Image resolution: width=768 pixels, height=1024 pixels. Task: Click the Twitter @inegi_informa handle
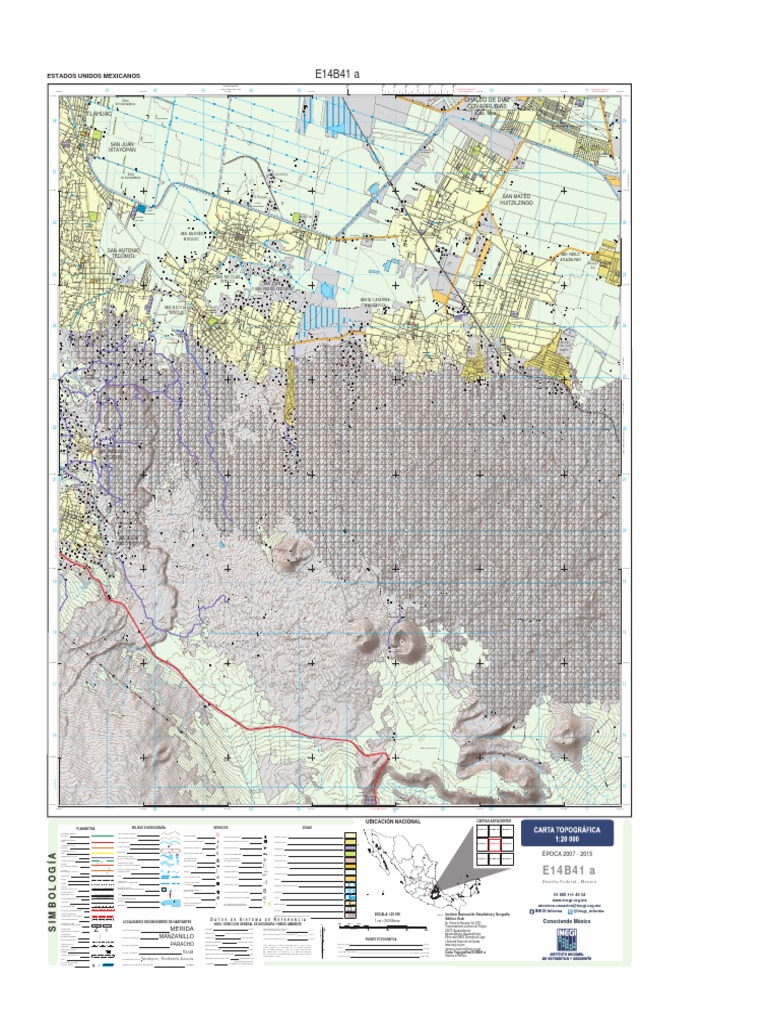(588, 911)
